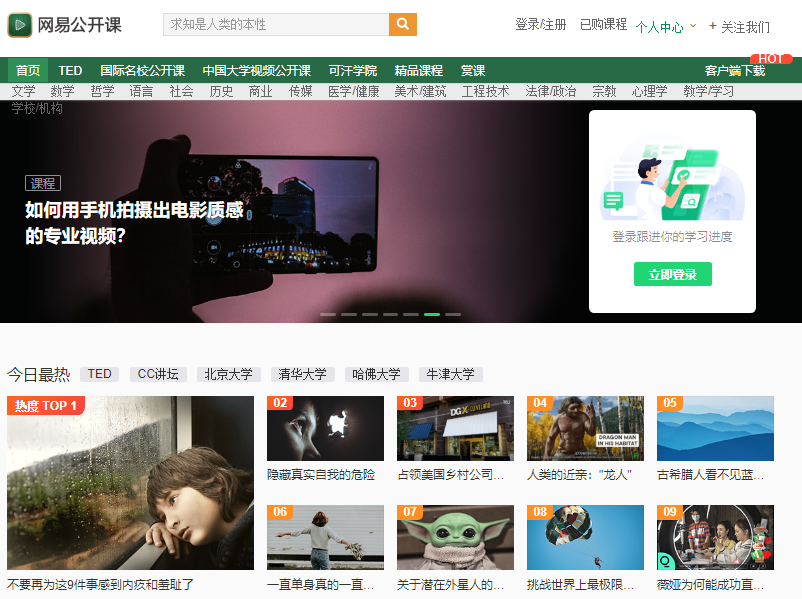
Task: Open video 05 blue mountains thumbnail
Action: (x=715, y=429)
